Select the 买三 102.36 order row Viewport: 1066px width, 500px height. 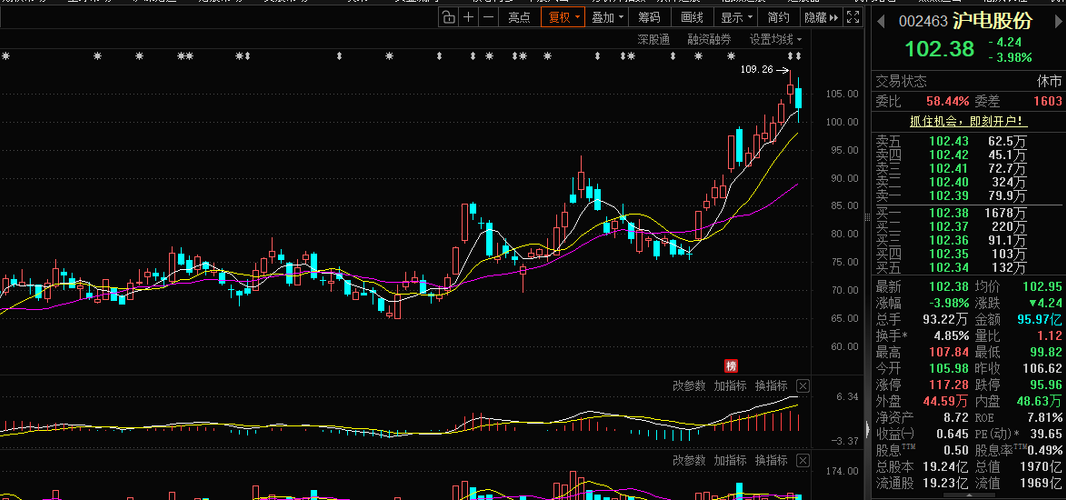click(968, 240)
